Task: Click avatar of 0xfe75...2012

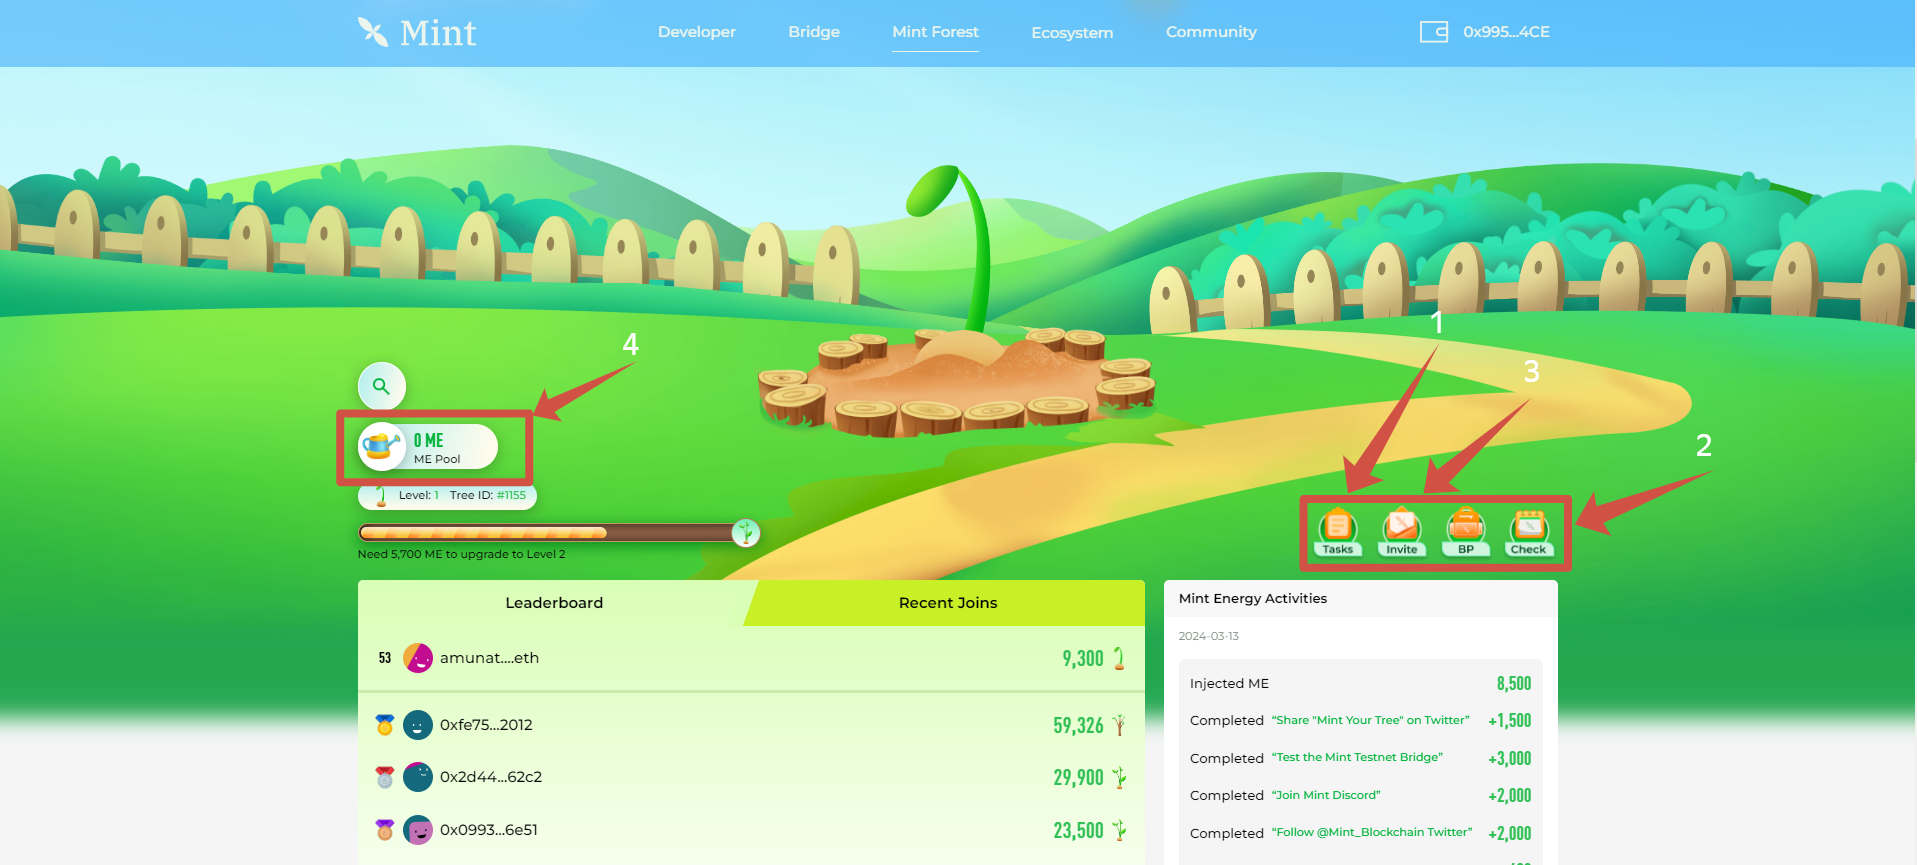Action: [x=418, y=725]
